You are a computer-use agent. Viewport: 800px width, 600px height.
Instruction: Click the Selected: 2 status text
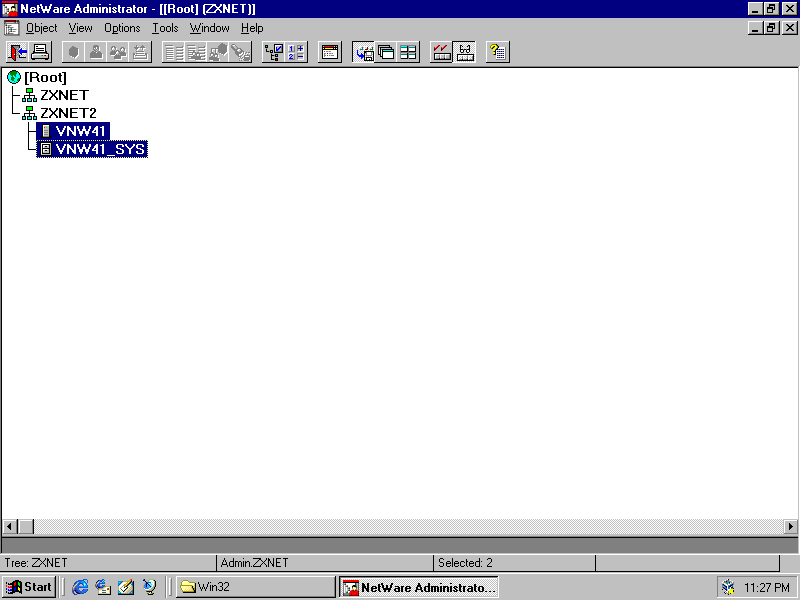click(x=465, y=563)
